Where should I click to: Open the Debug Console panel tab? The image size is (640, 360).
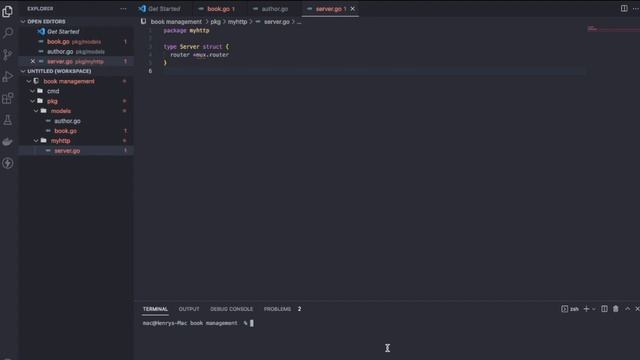[231, 309]
